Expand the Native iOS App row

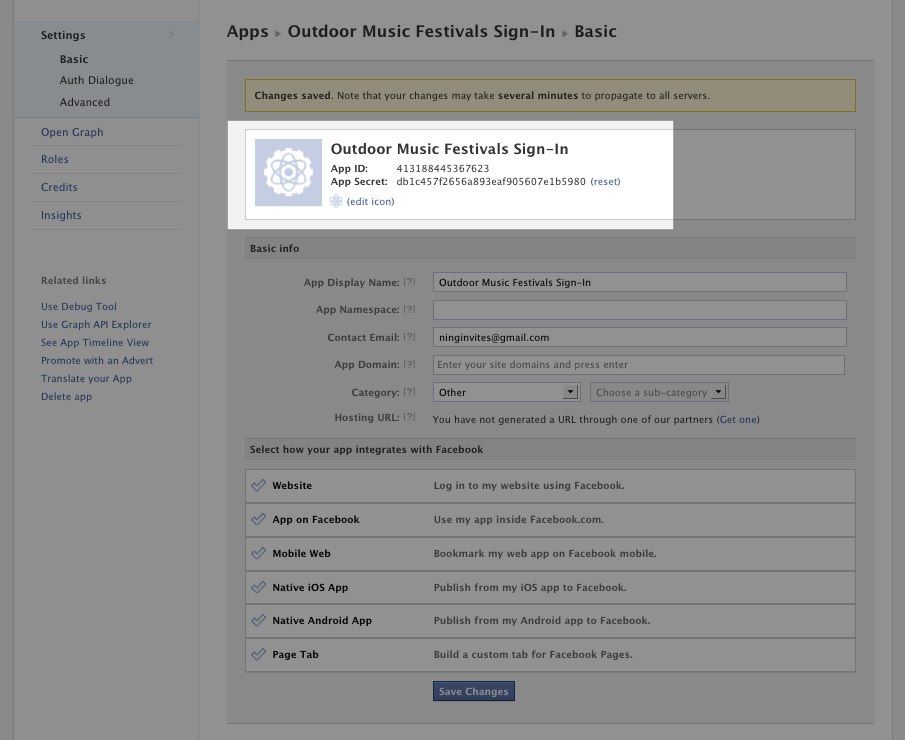(x=550, y=588)
